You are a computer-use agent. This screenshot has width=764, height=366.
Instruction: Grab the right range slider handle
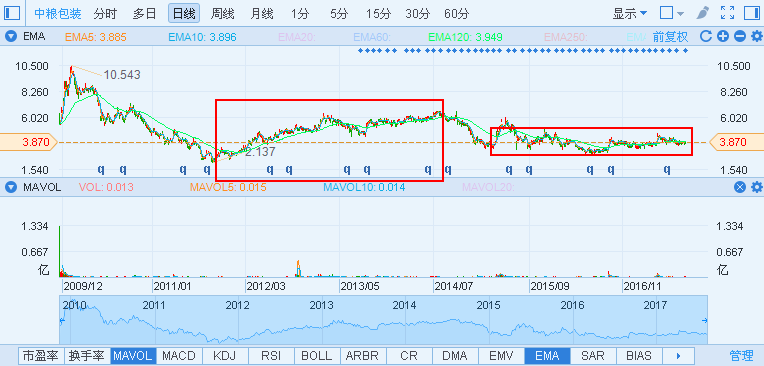click(x=705, y=320)
